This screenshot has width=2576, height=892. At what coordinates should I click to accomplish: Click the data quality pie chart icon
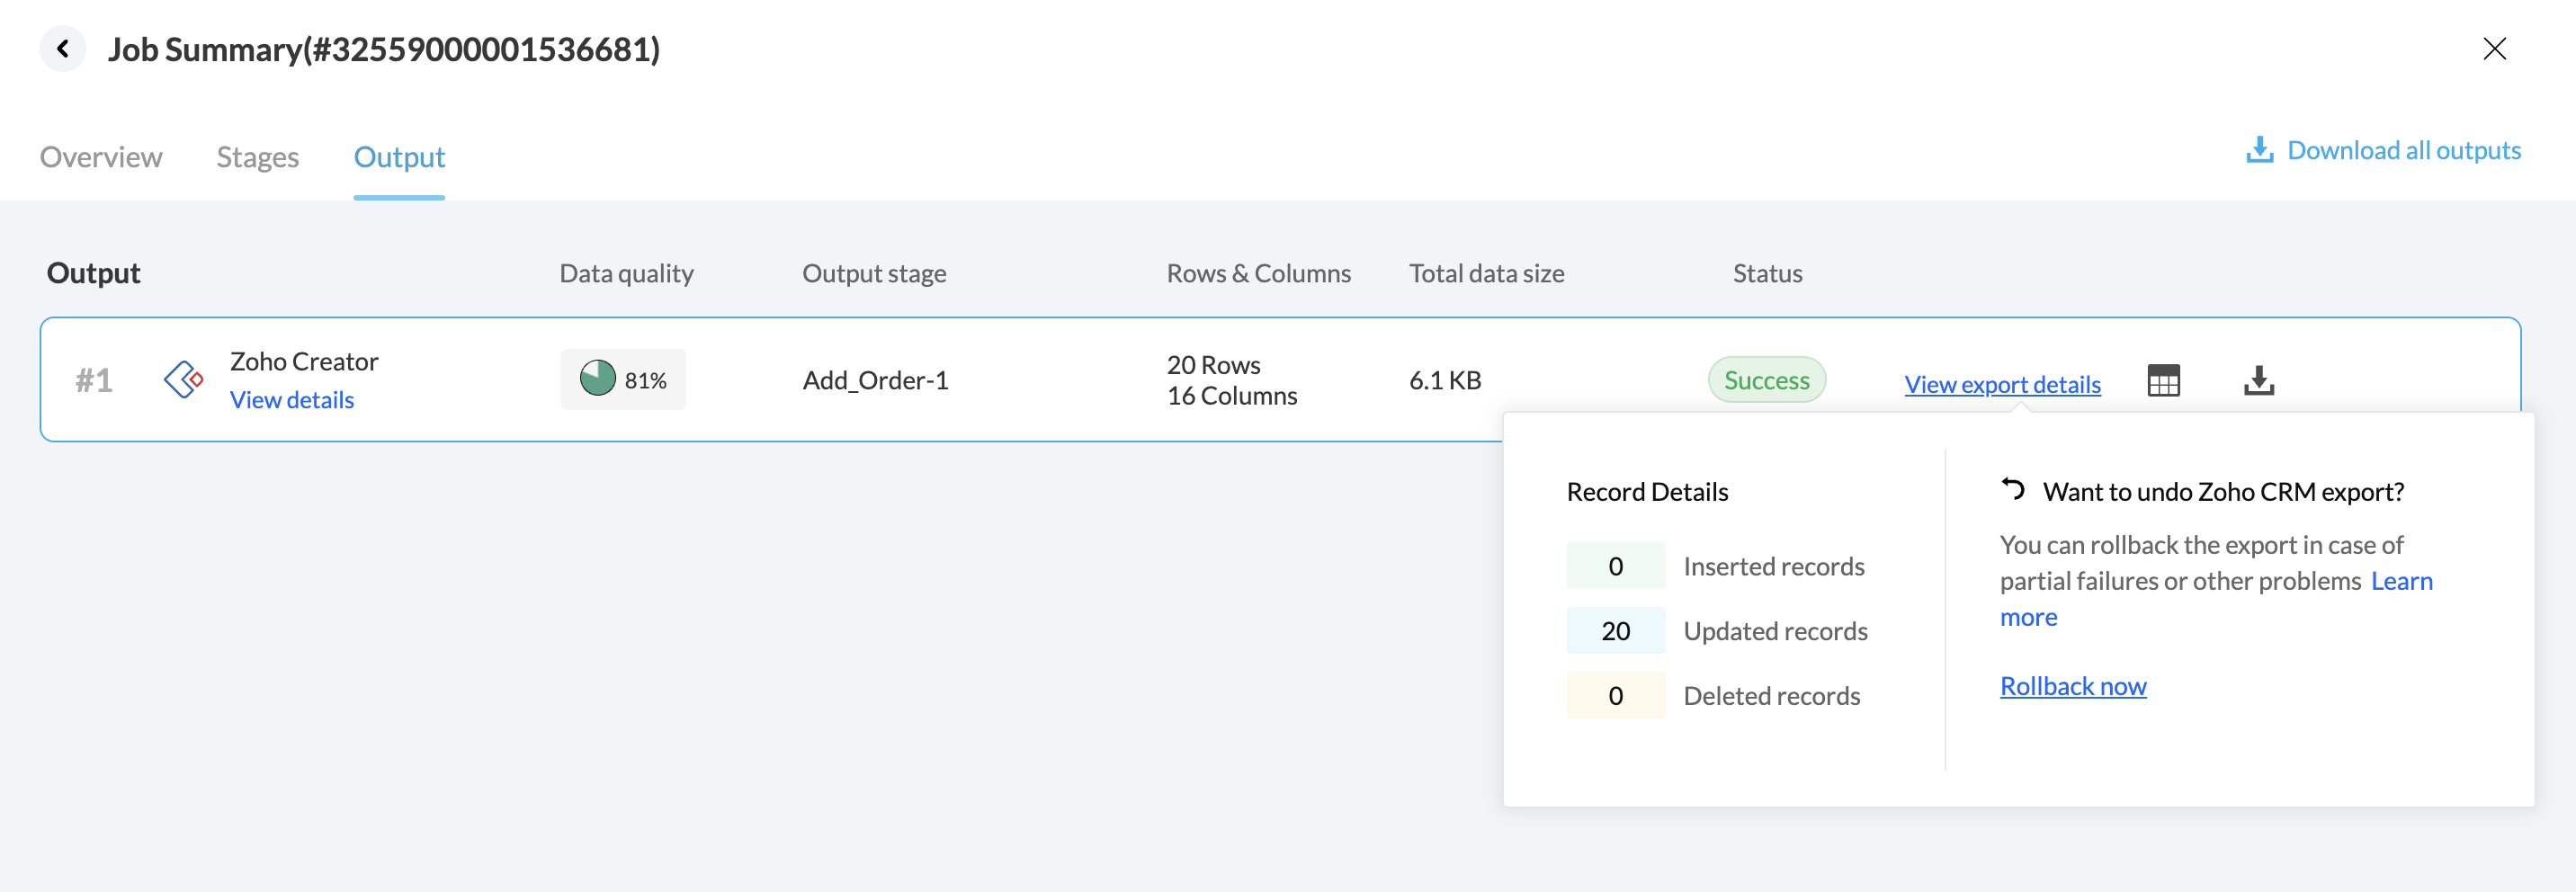[x=598, y=379]
